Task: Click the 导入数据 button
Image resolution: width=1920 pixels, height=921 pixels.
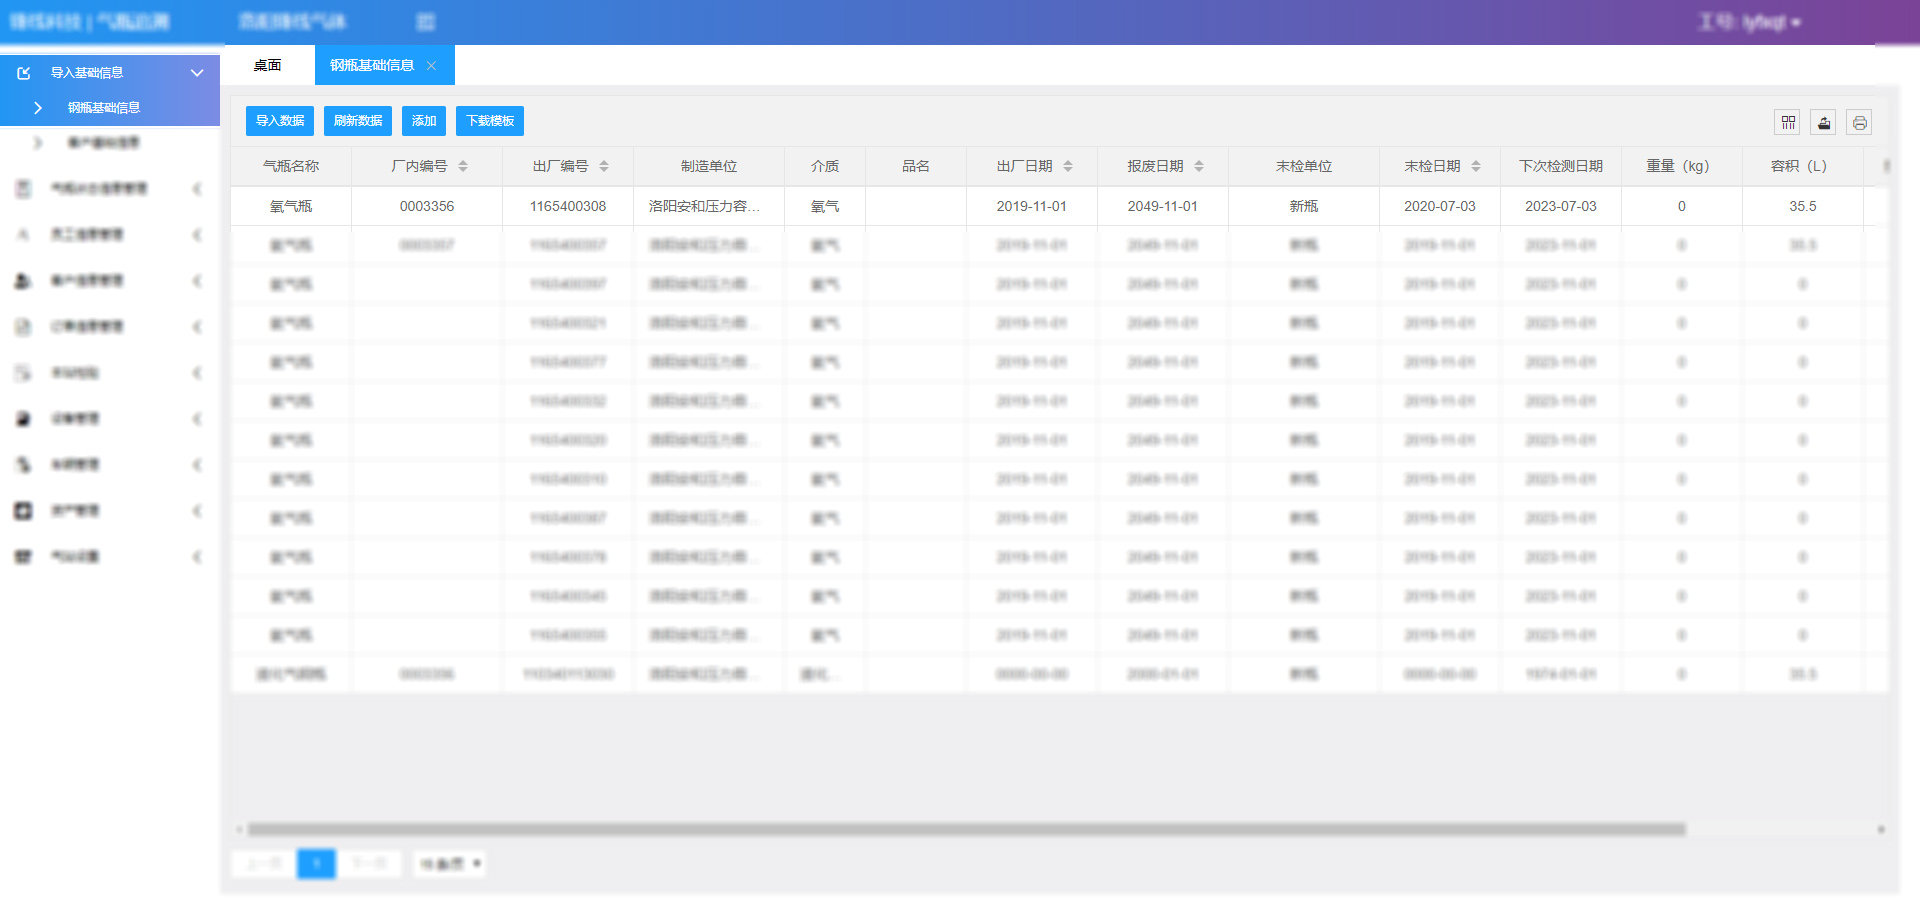Action: 280,121
